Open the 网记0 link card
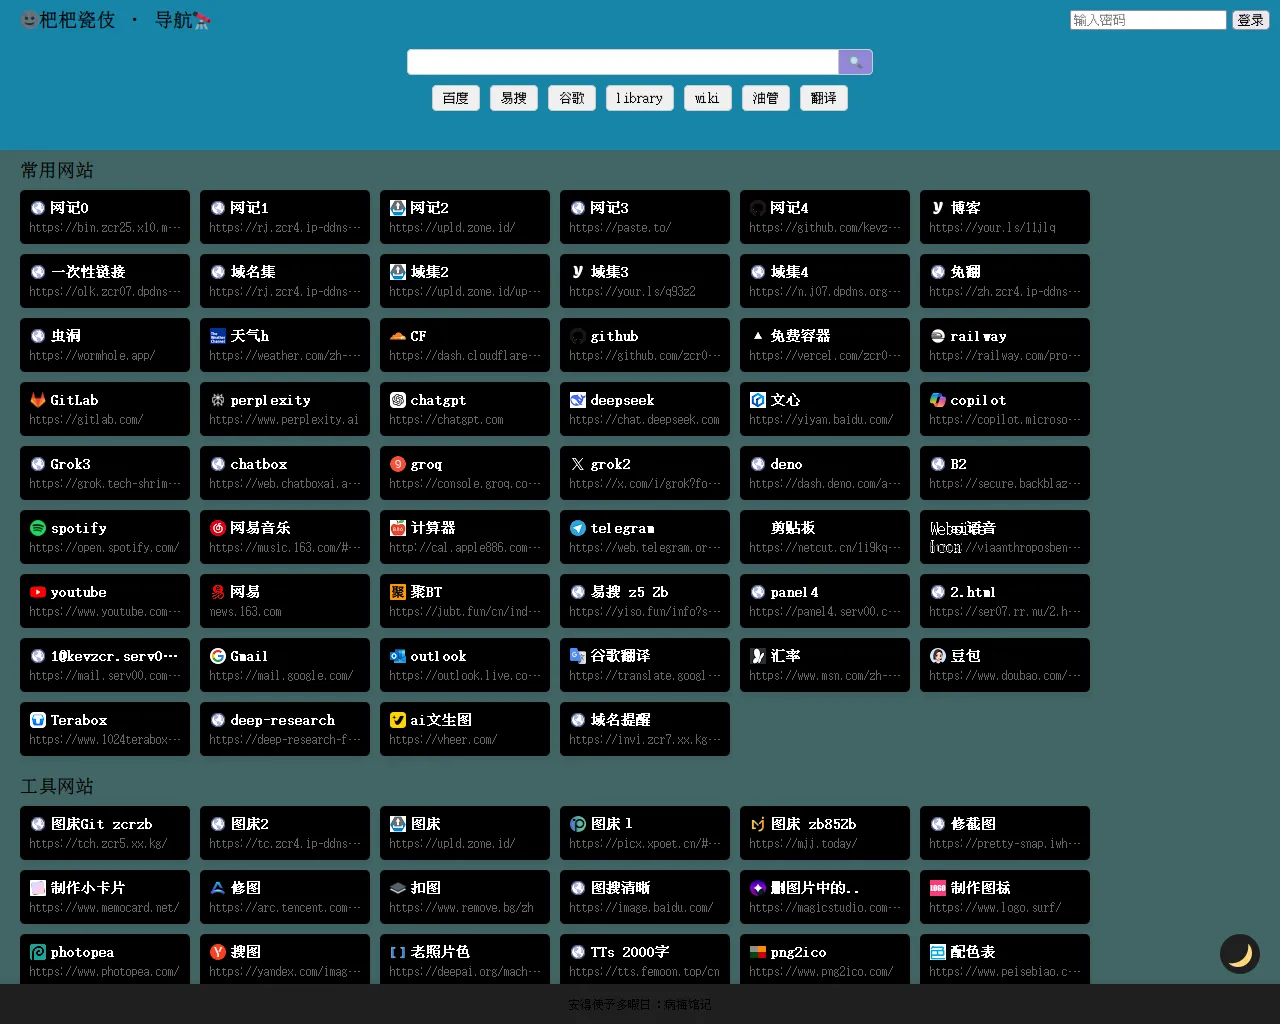1280x1024 pixels. pos(105,217)
